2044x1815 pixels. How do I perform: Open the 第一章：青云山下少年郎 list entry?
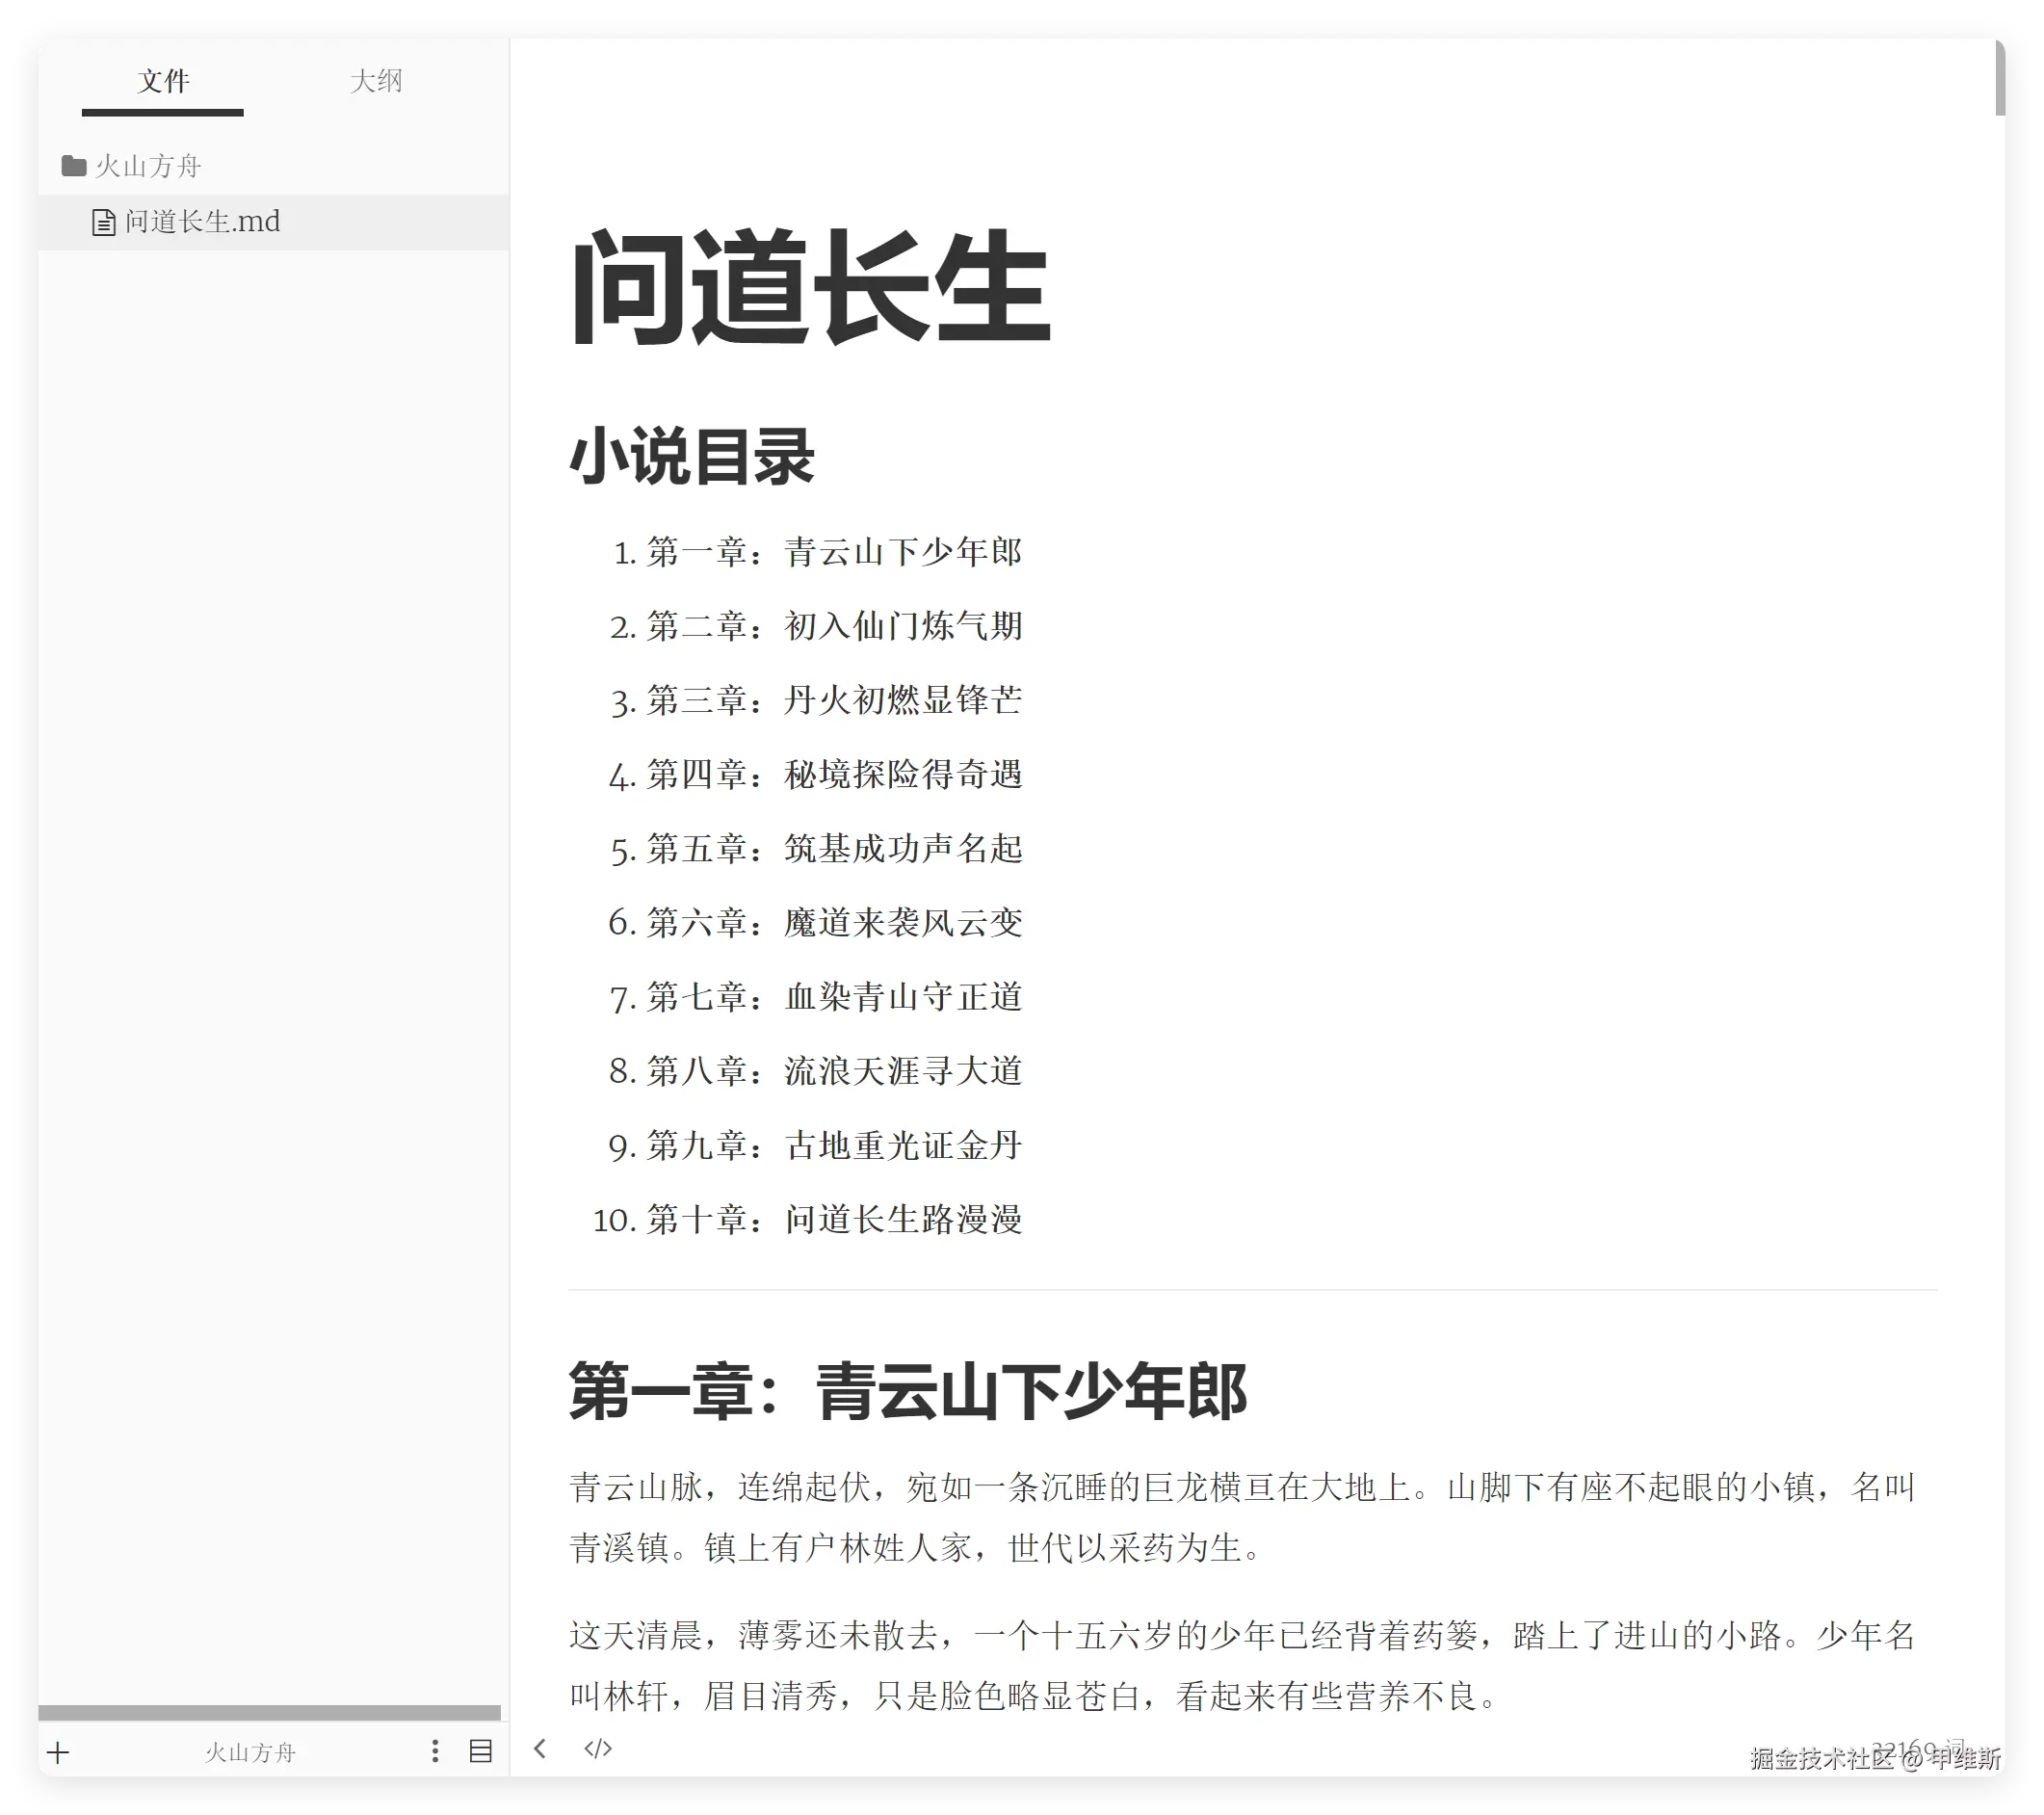point(833,552)
